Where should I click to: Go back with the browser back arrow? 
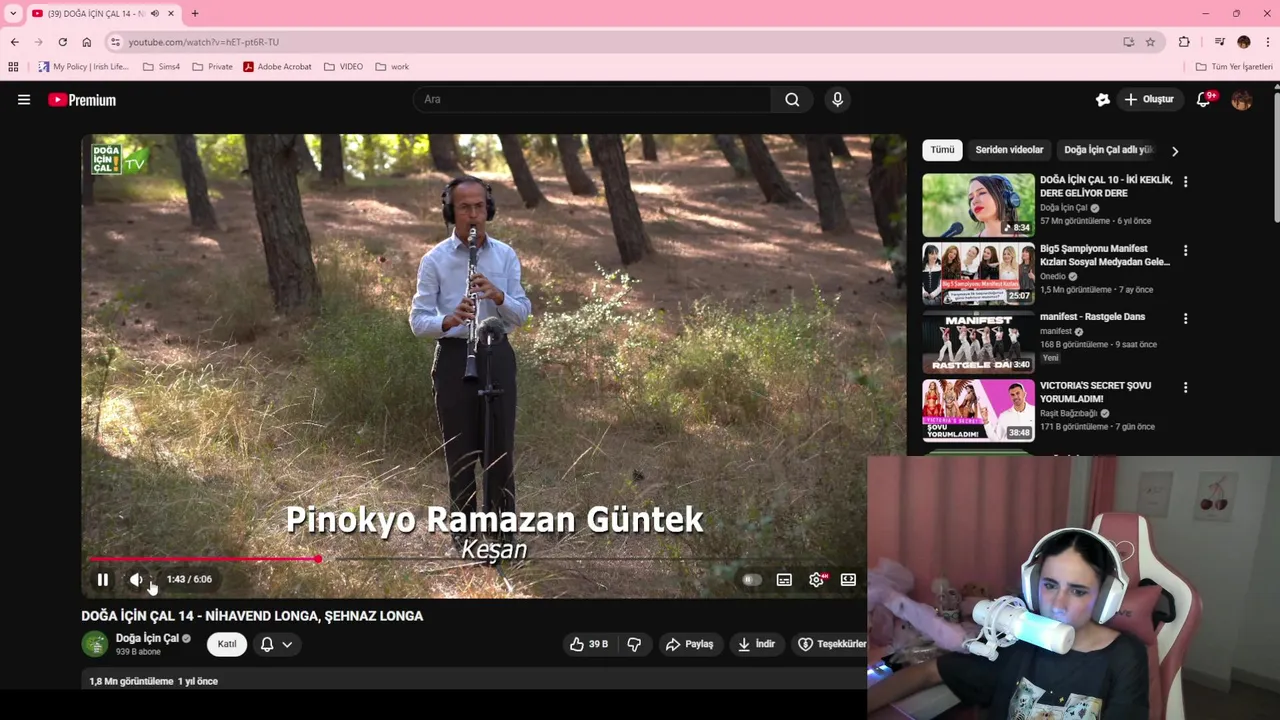14,42
